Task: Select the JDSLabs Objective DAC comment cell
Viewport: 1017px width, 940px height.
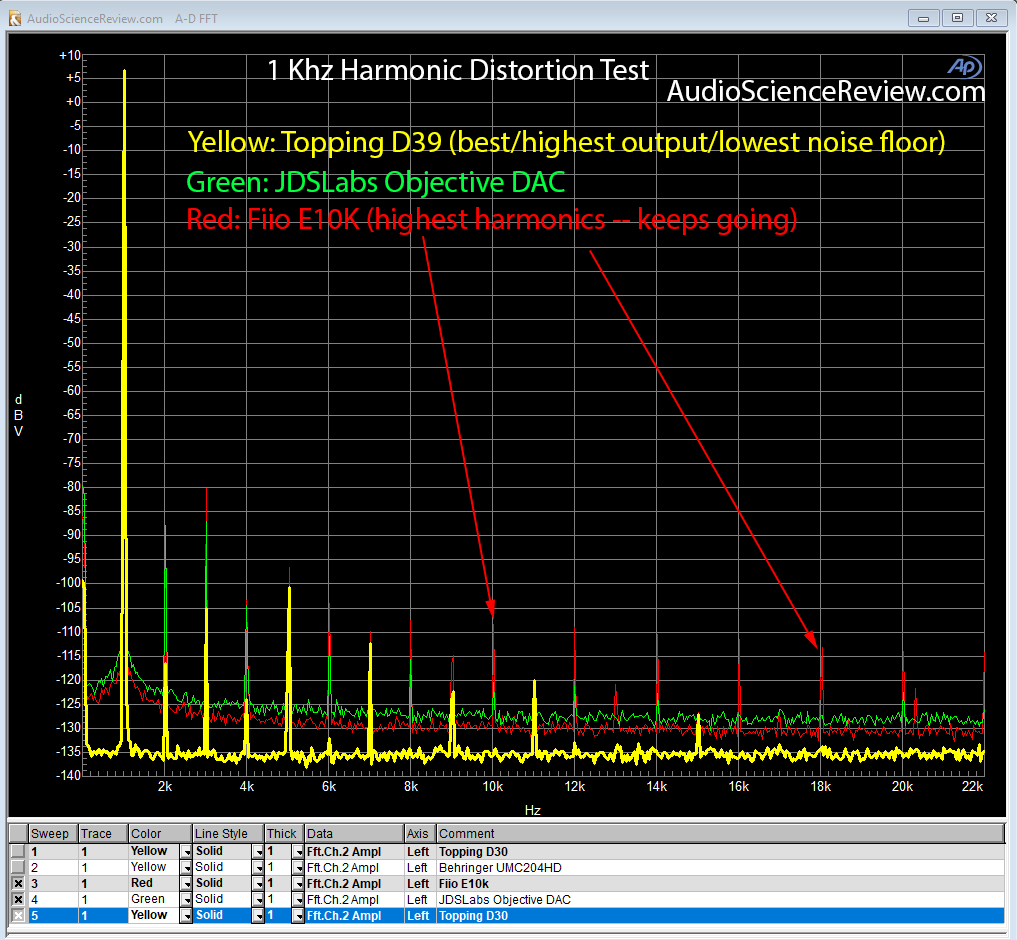Action: coord(721,900)
